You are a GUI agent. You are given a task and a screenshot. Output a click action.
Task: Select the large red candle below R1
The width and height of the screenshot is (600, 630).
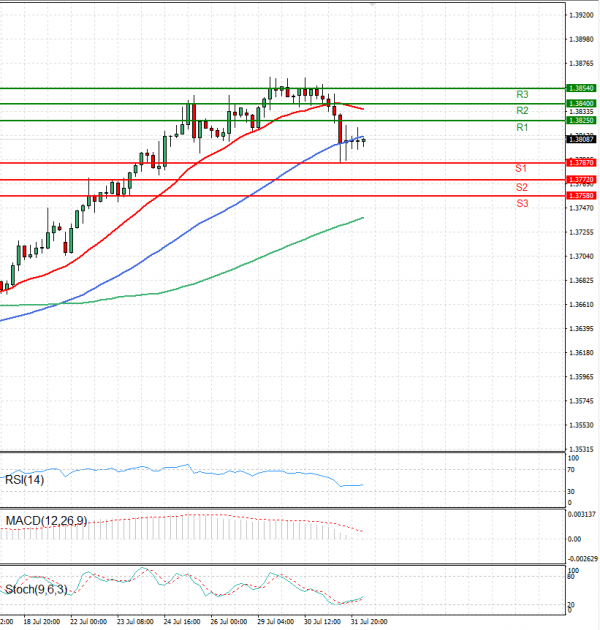[340, 129]
